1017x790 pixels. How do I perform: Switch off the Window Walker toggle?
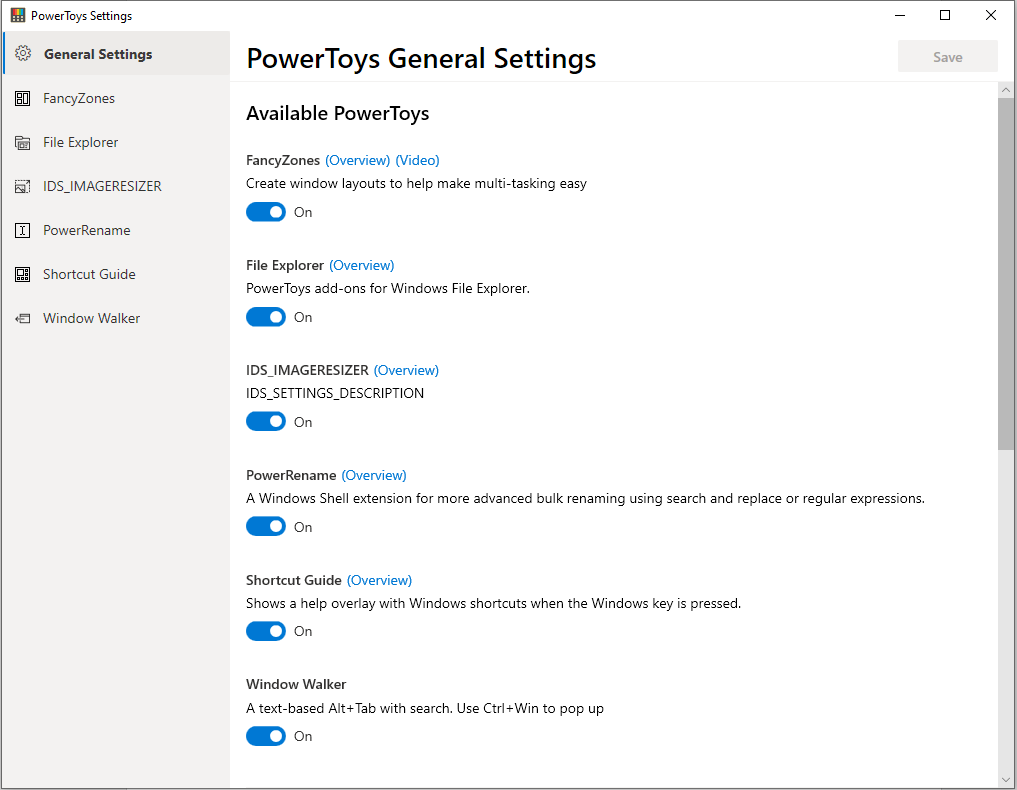coord(266,736)
